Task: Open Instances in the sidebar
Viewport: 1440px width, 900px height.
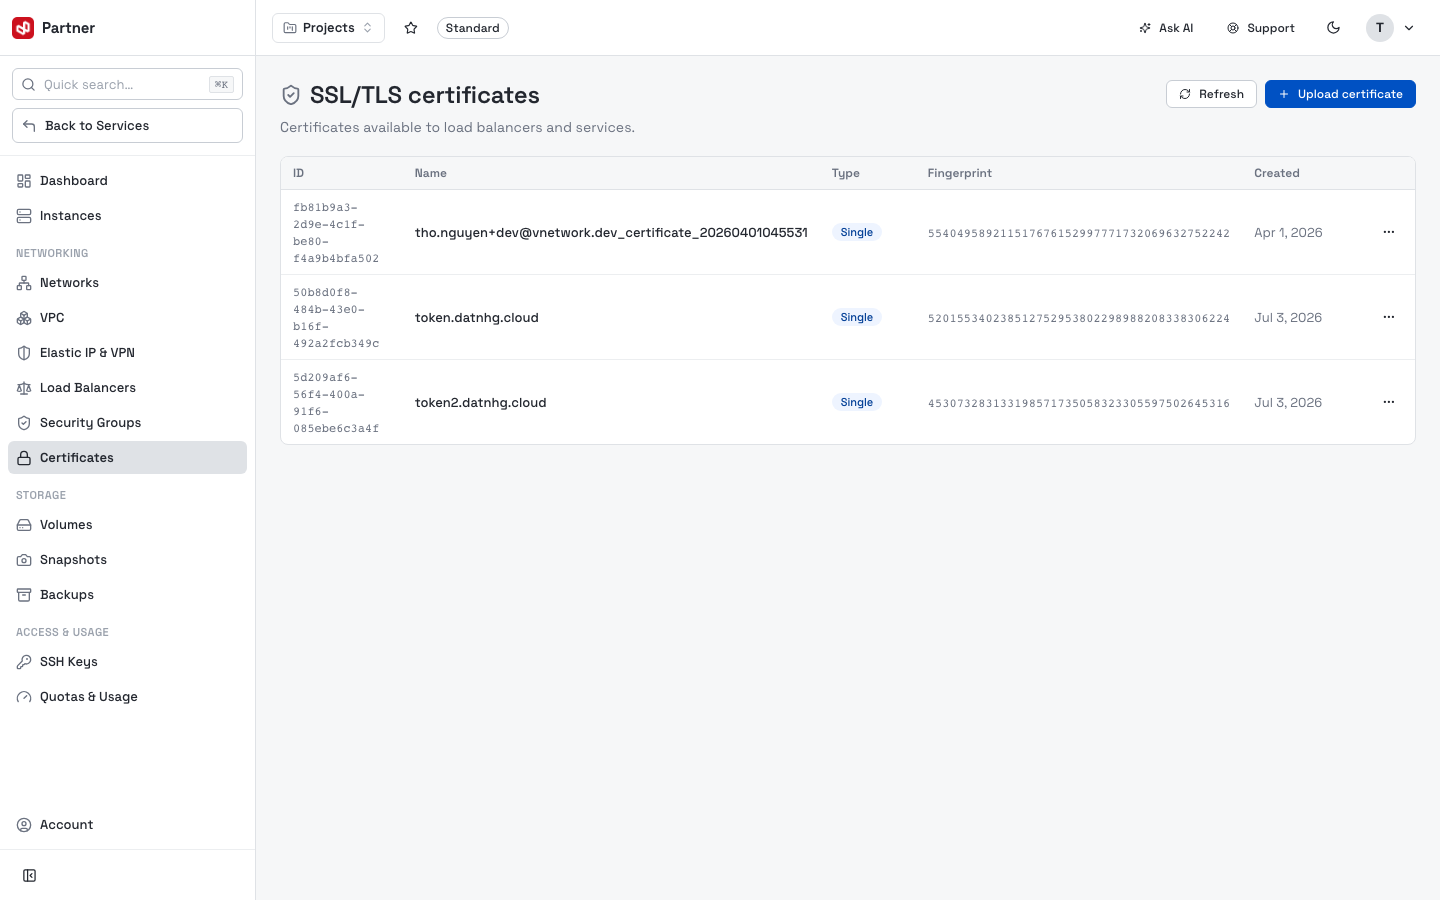Action: coord(127,216)
